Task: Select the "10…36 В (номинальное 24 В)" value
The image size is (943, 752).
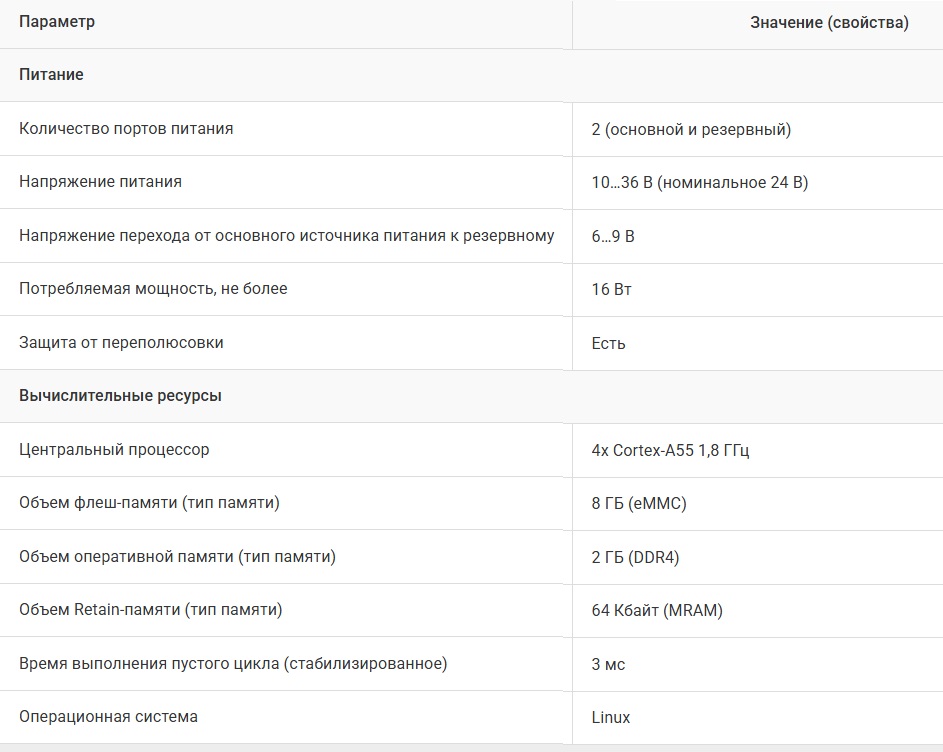Action: 700,182
